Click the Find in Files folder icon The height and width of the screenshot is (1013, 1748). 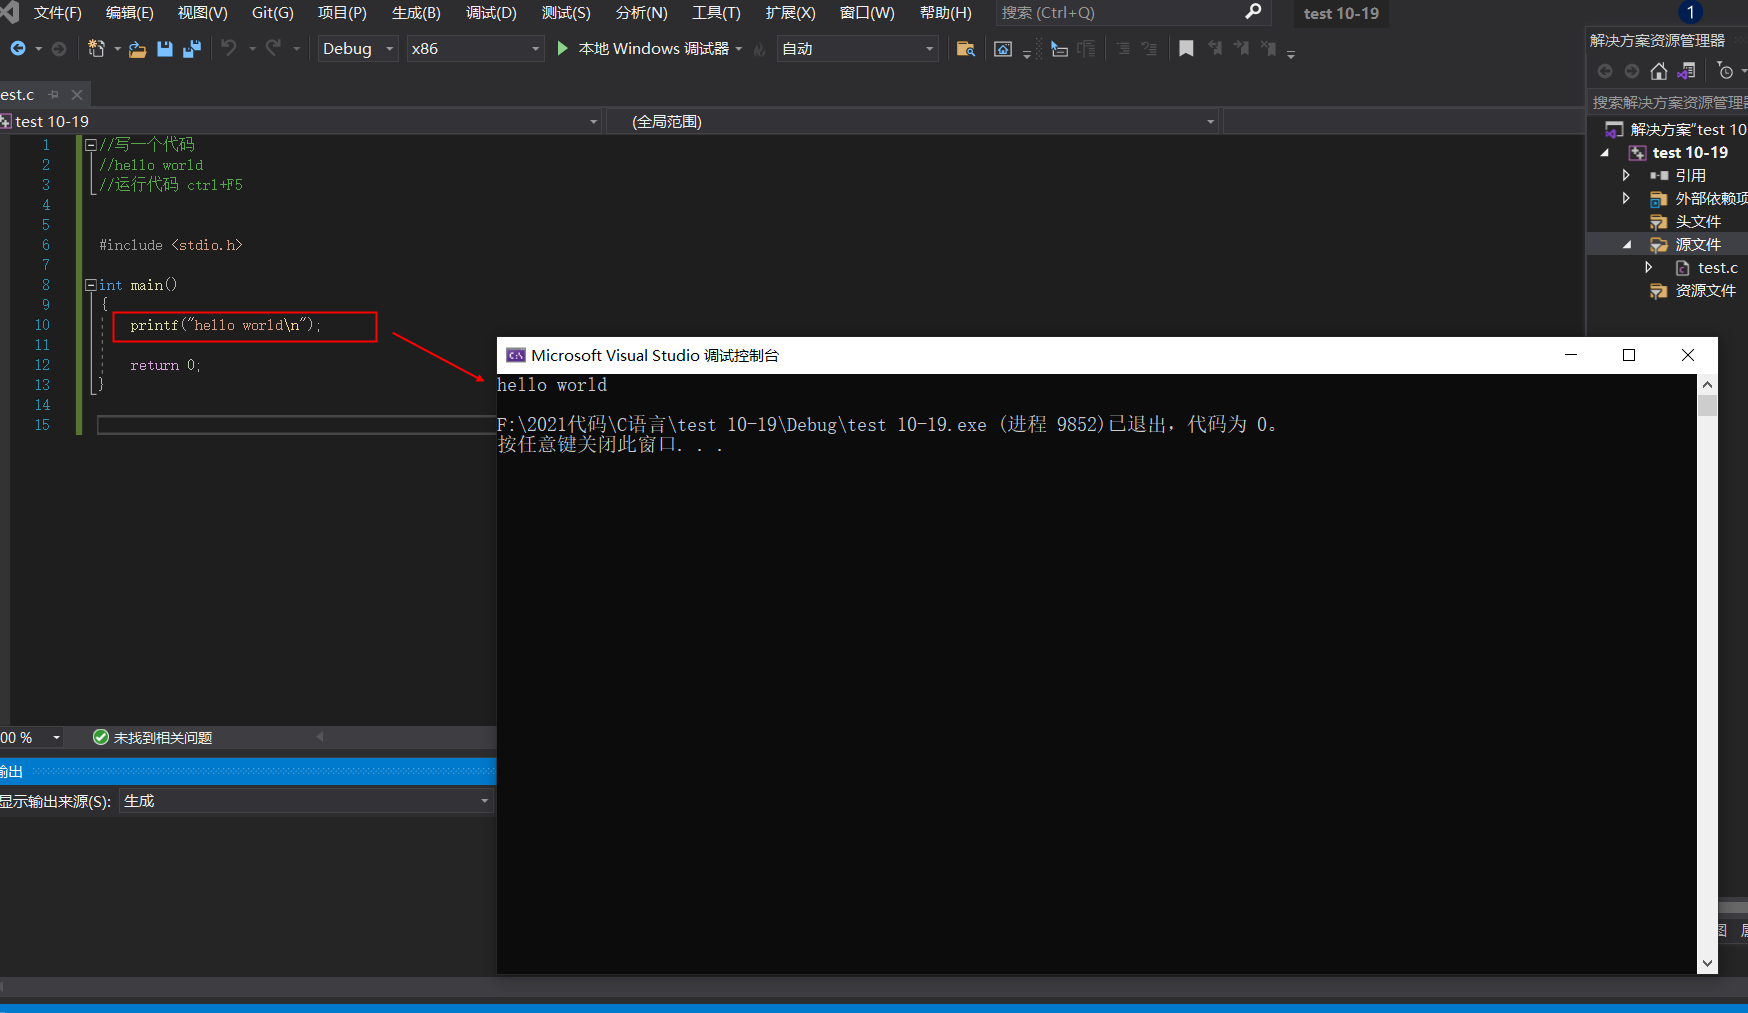(965, 48)
